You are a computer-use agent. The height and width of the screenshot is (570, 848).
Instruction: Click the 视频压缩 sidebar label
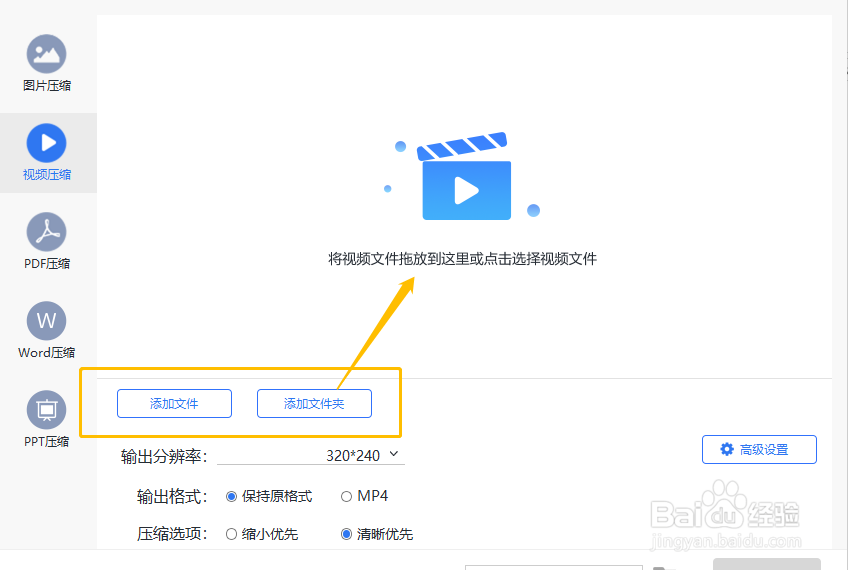pos(47,175)
